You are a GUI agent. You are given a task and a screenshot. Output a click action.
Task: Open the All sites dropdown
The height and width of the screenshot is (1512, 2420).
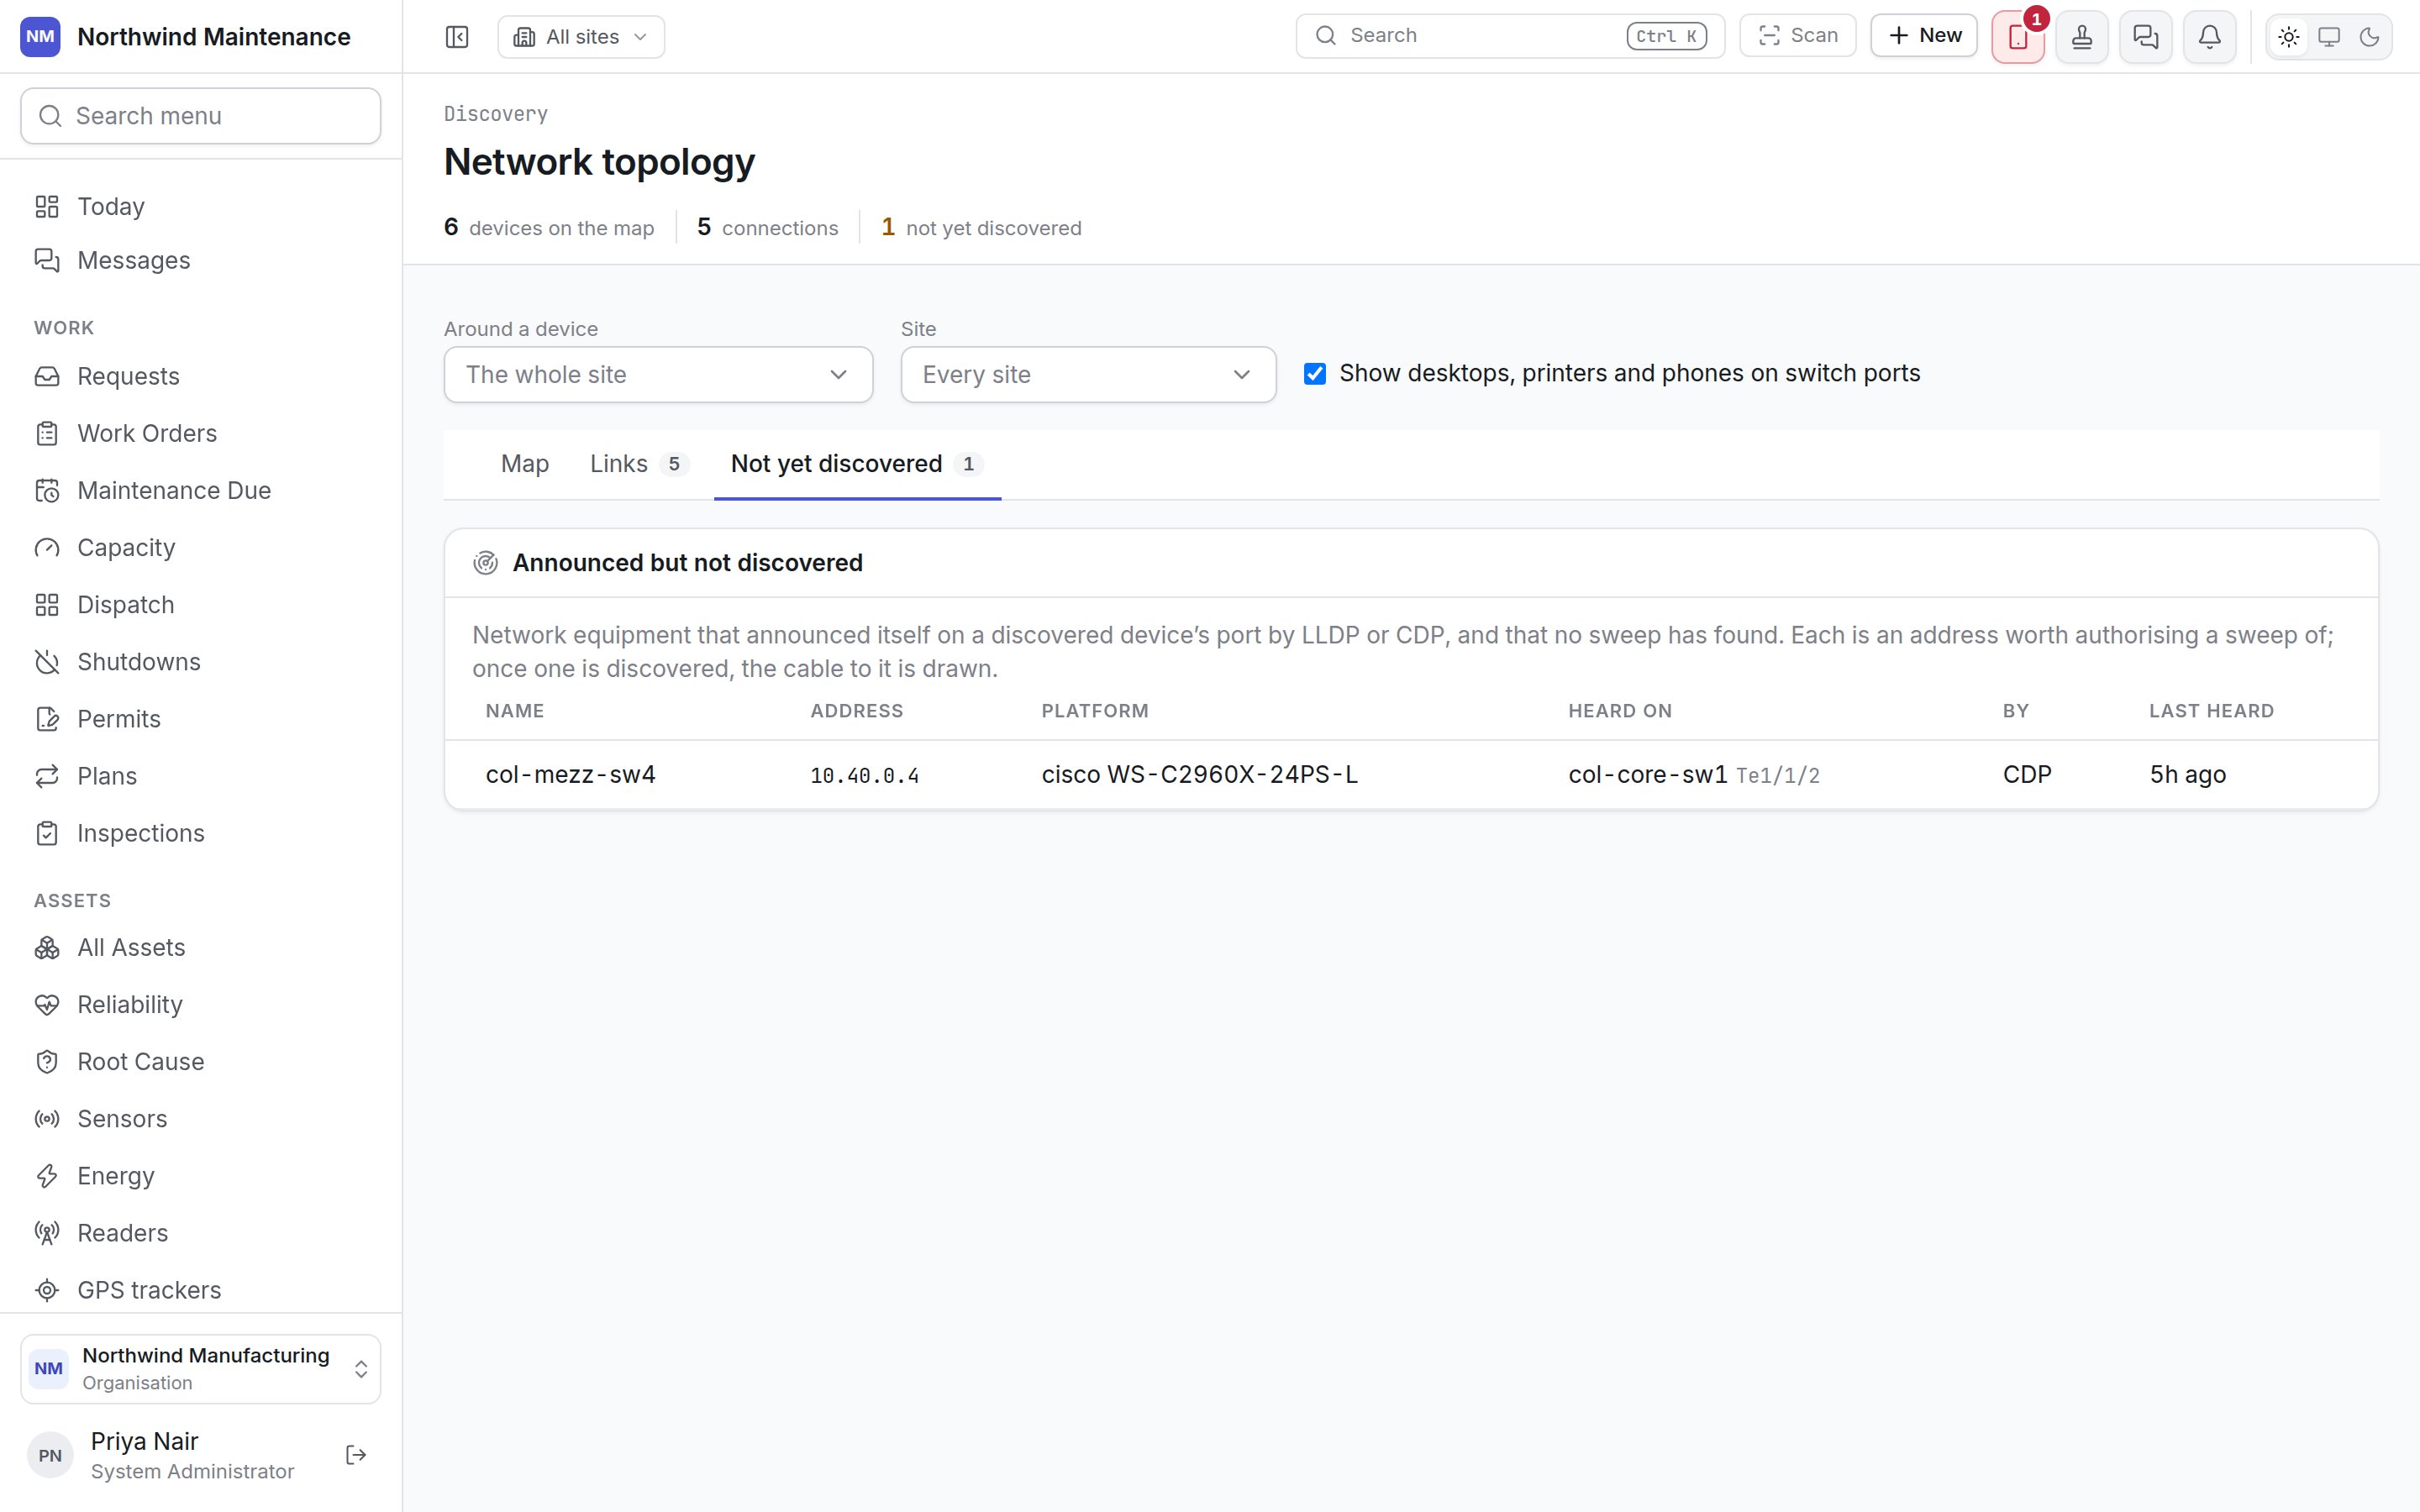coord(581,37)
